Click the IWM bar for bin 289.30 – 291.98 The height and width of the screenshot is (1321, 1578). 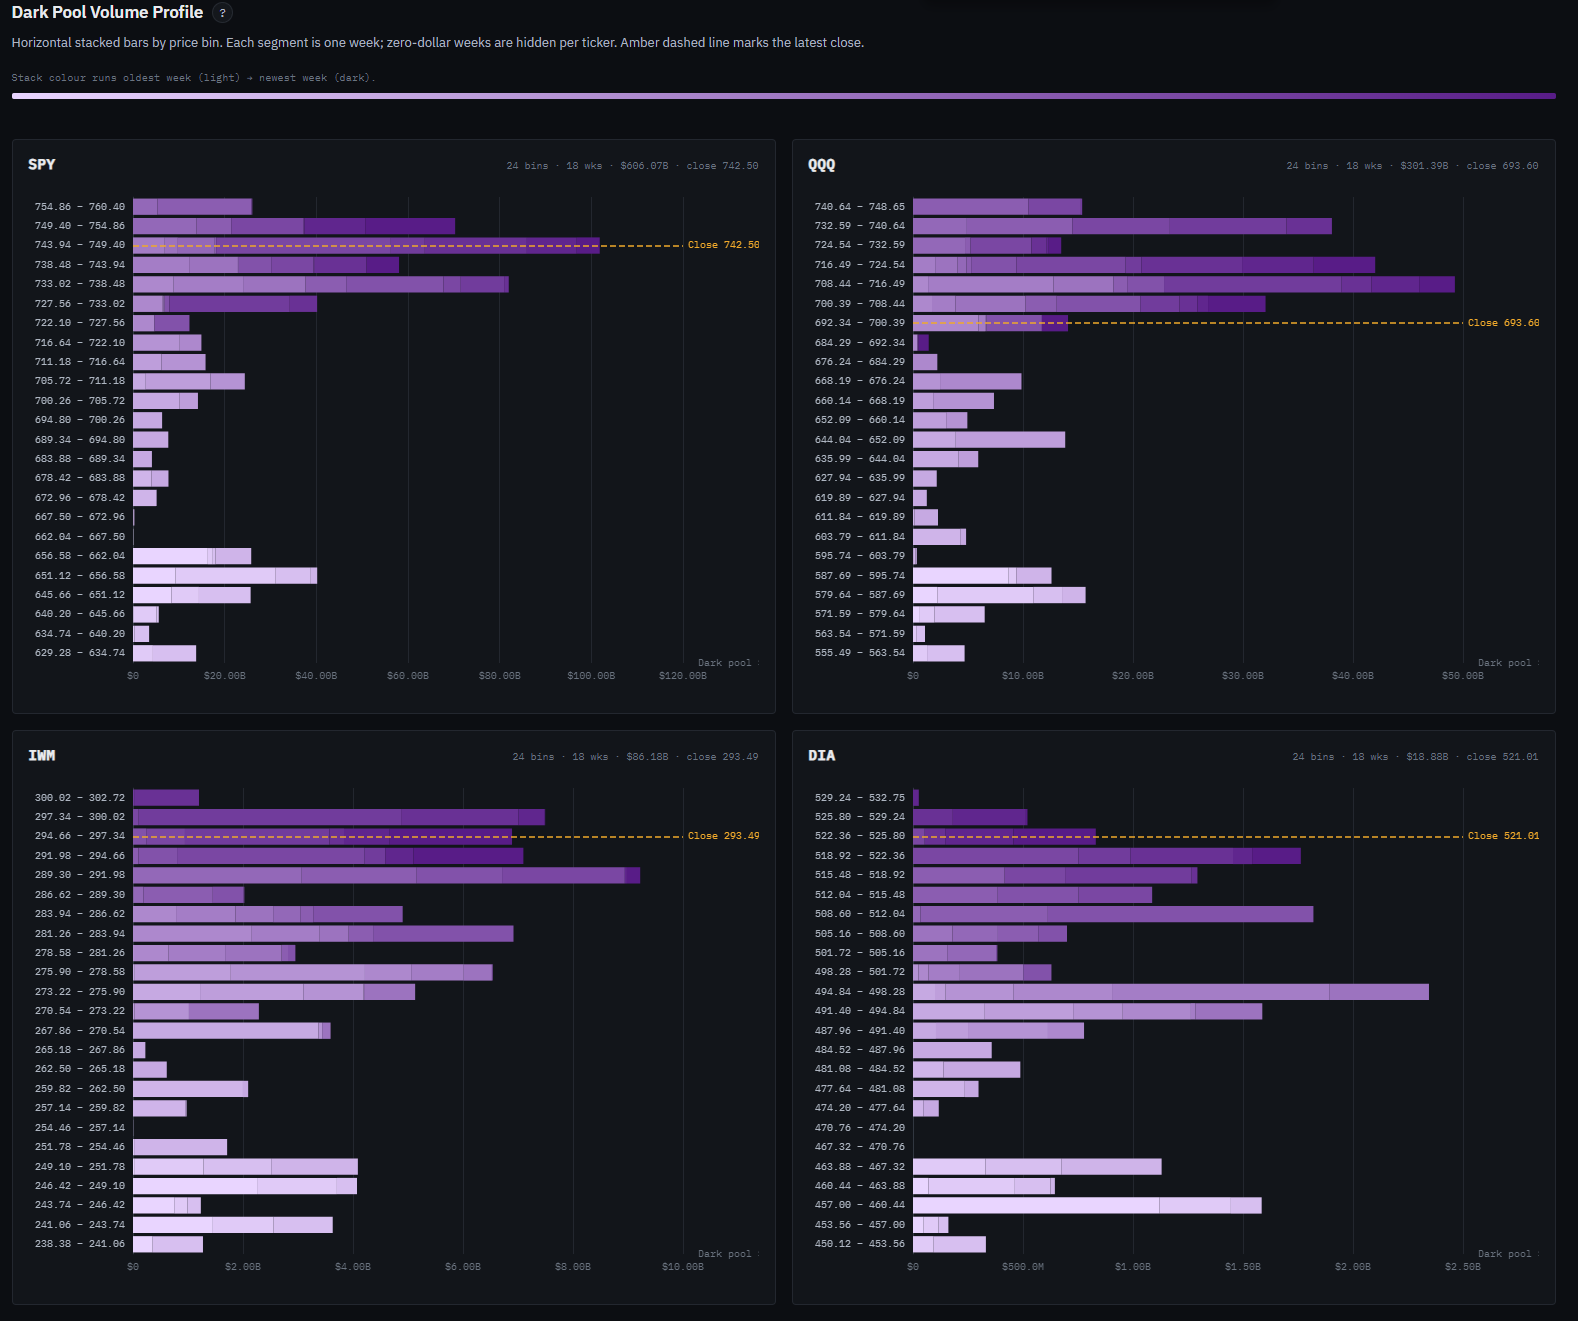coord(386,875)
